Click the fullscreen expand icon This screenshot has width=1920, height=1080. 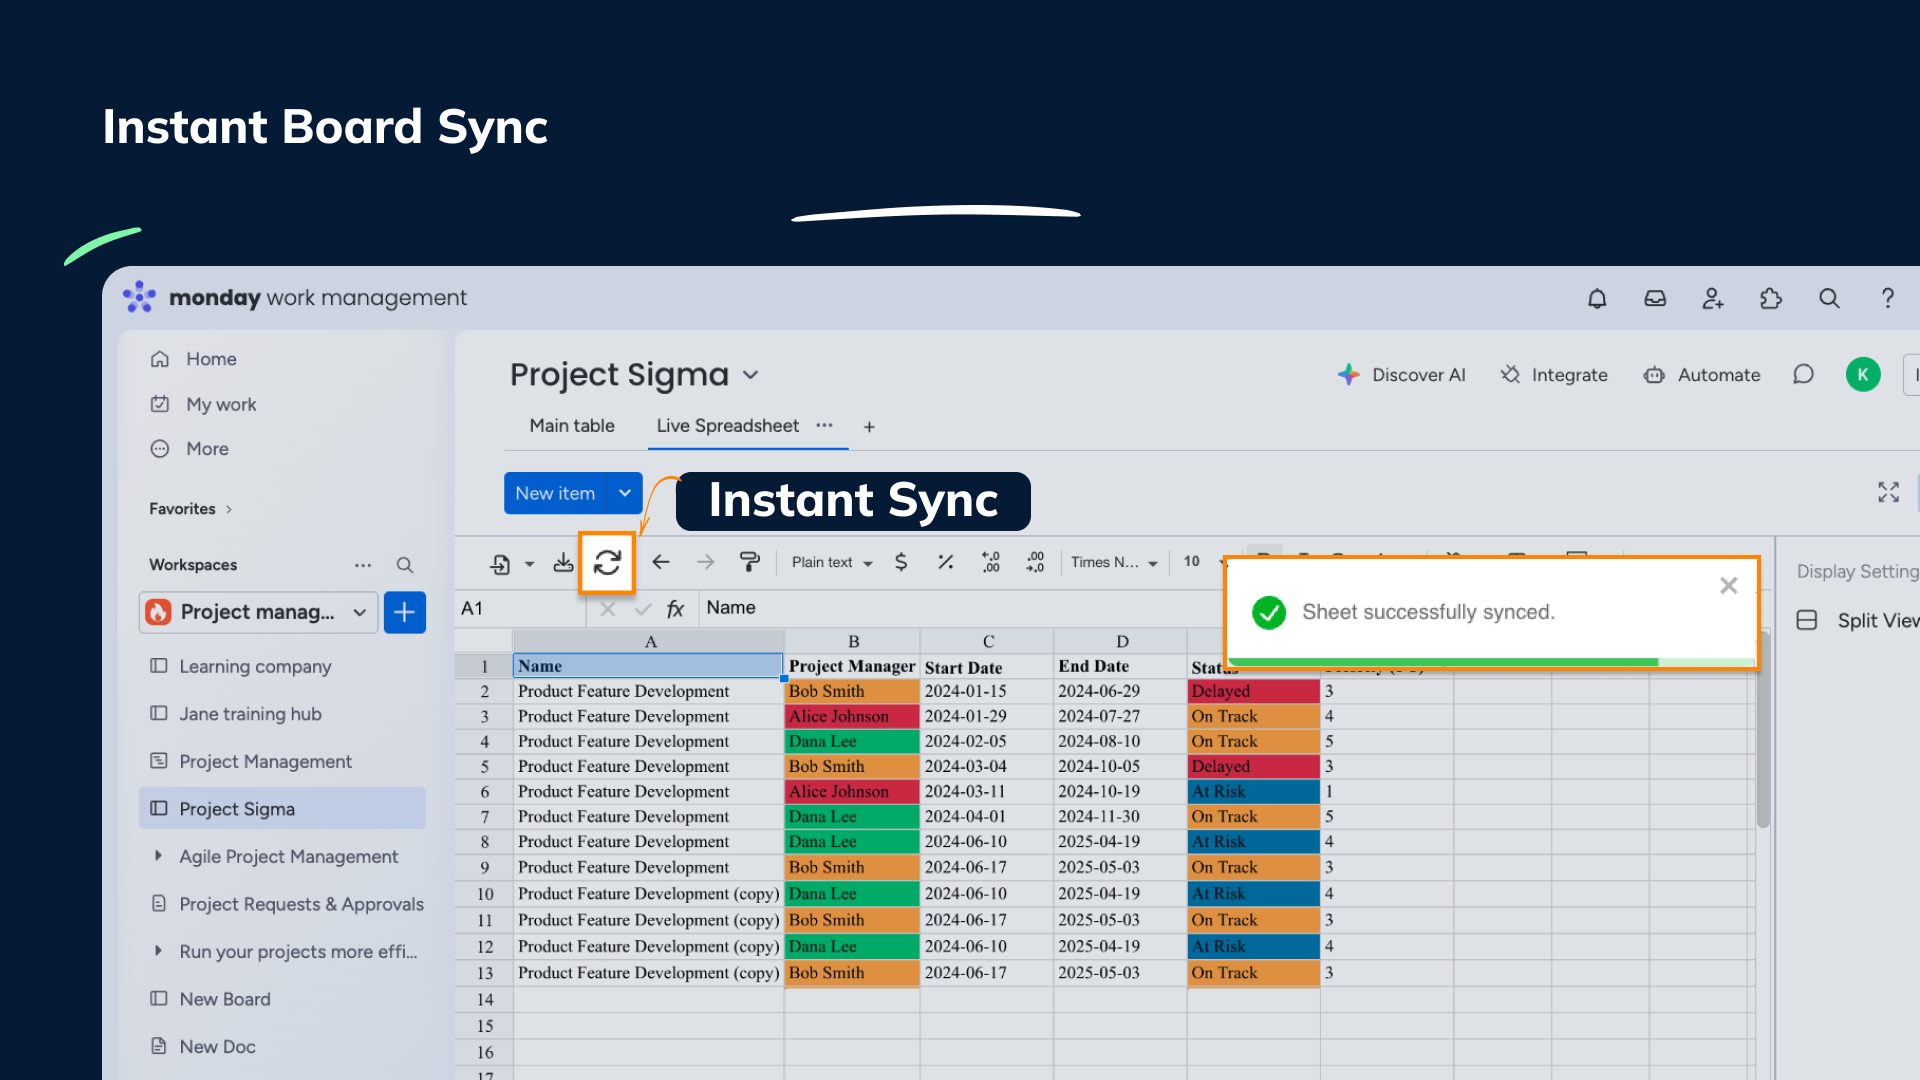click(1888, 492)
